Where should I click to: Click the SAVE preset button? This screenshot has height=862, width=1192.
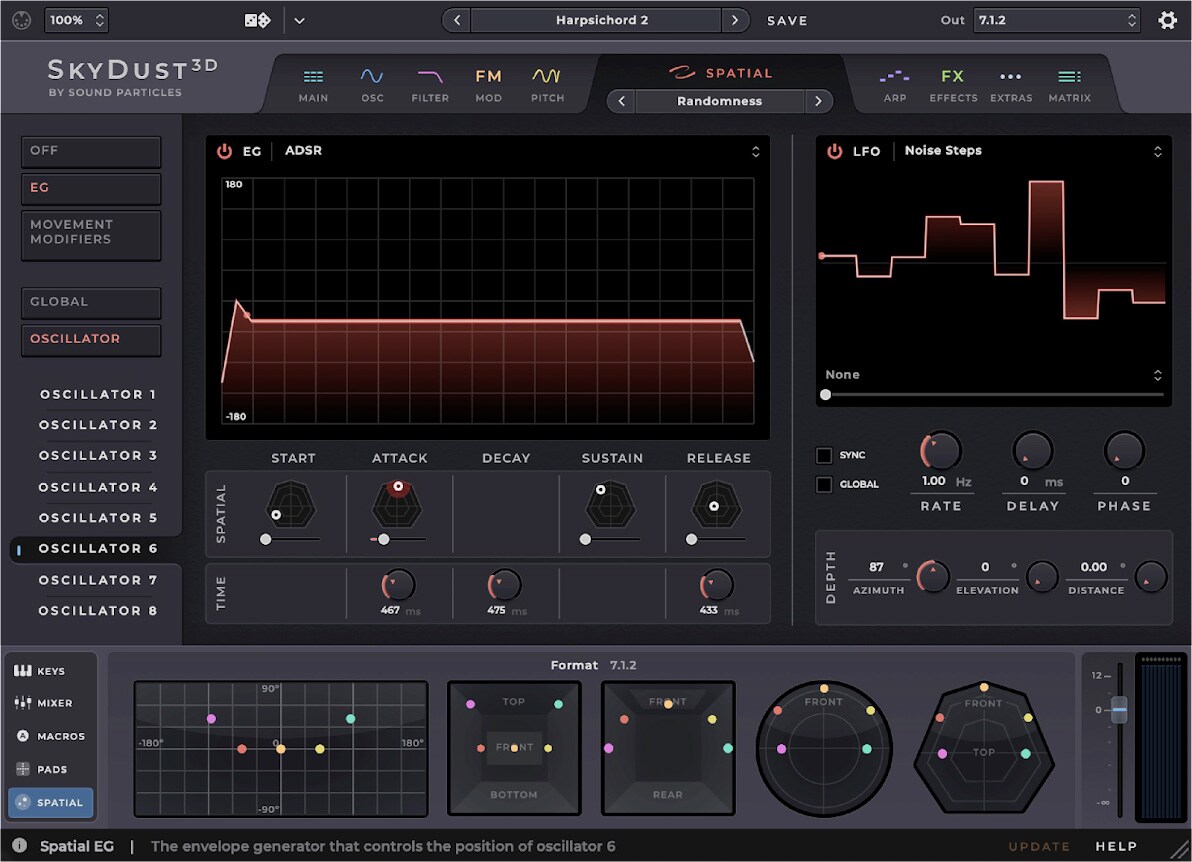pos(787,20)
